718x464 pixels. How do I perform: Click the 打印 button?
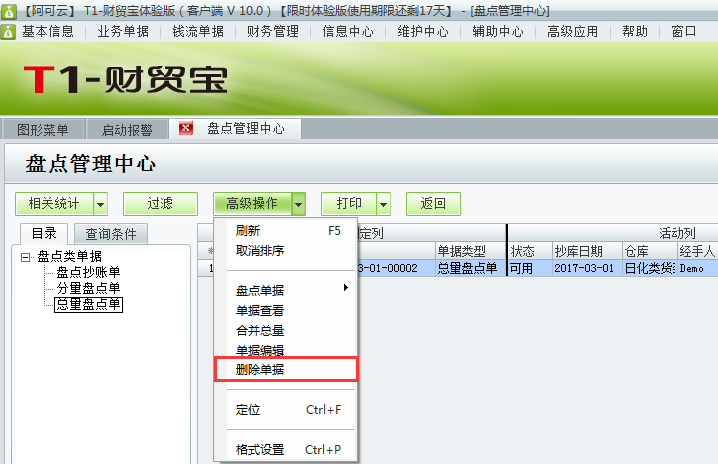click(349, 203)
